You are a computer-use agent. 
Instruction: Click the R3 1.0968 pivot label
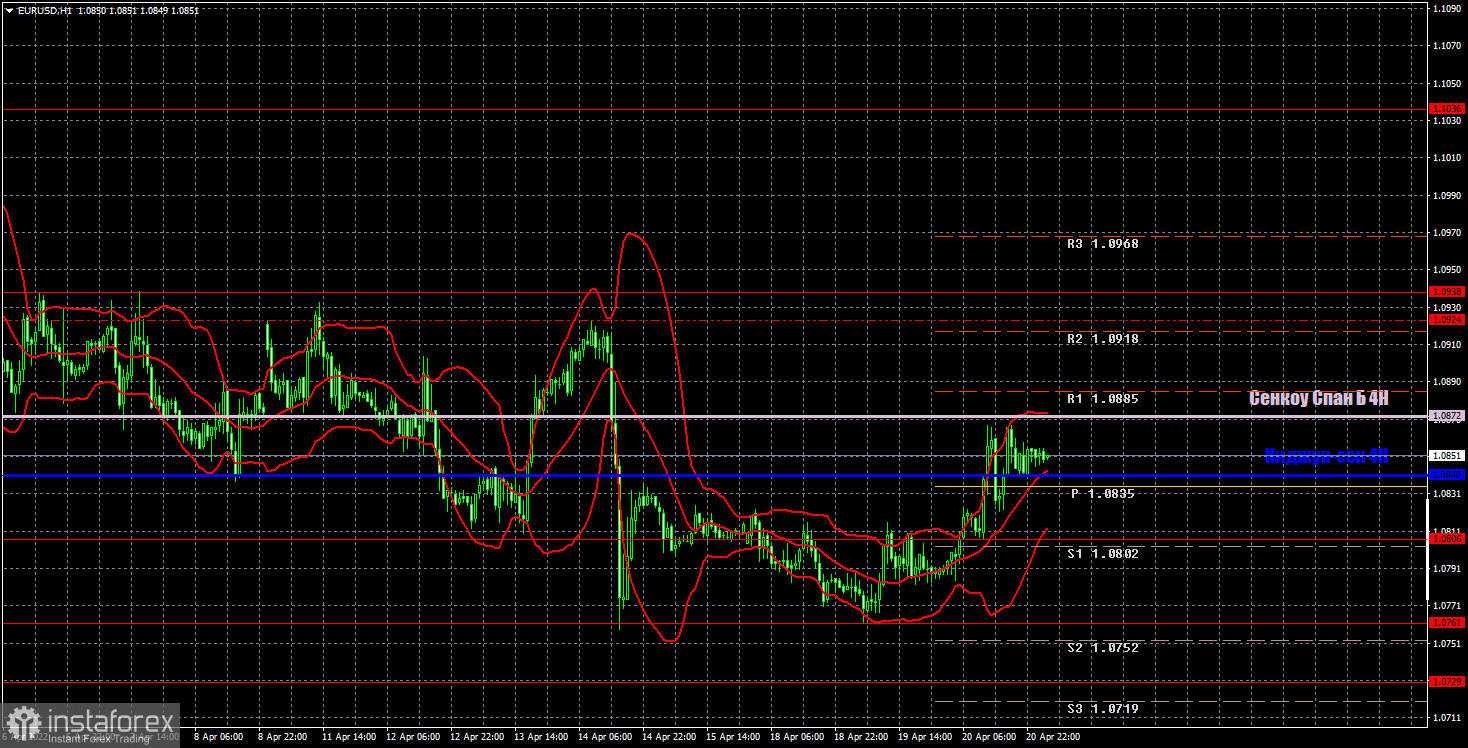1102,243
